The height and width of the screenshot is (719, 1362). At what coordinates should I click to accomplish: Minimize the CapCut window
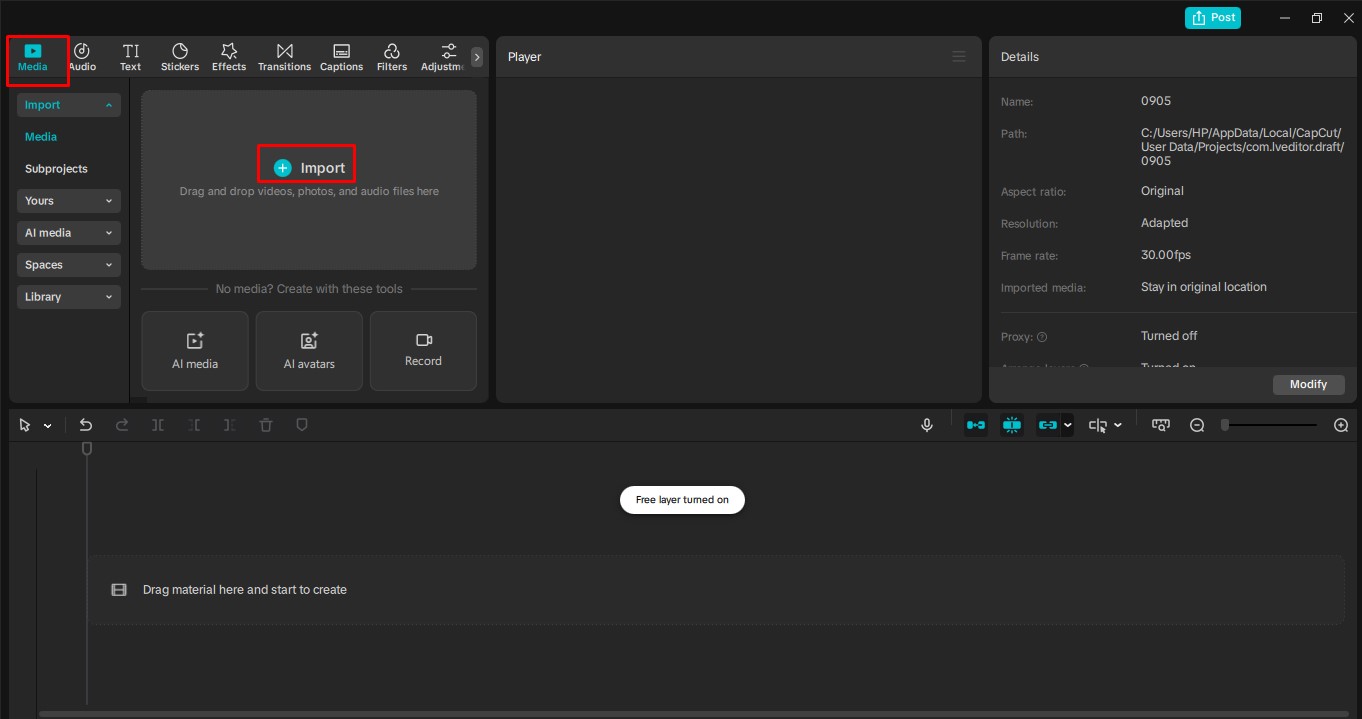[x=1285, y=18]
